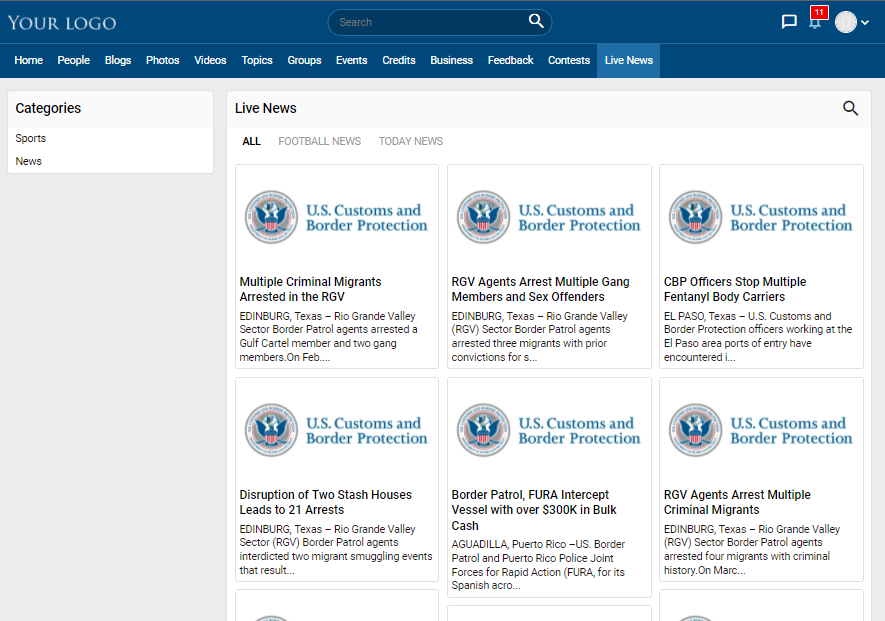Open thumbnail of CBP Fentanyl Body Carriers article
The width and height of the screenshot is (885, 621).
point(761,217)
